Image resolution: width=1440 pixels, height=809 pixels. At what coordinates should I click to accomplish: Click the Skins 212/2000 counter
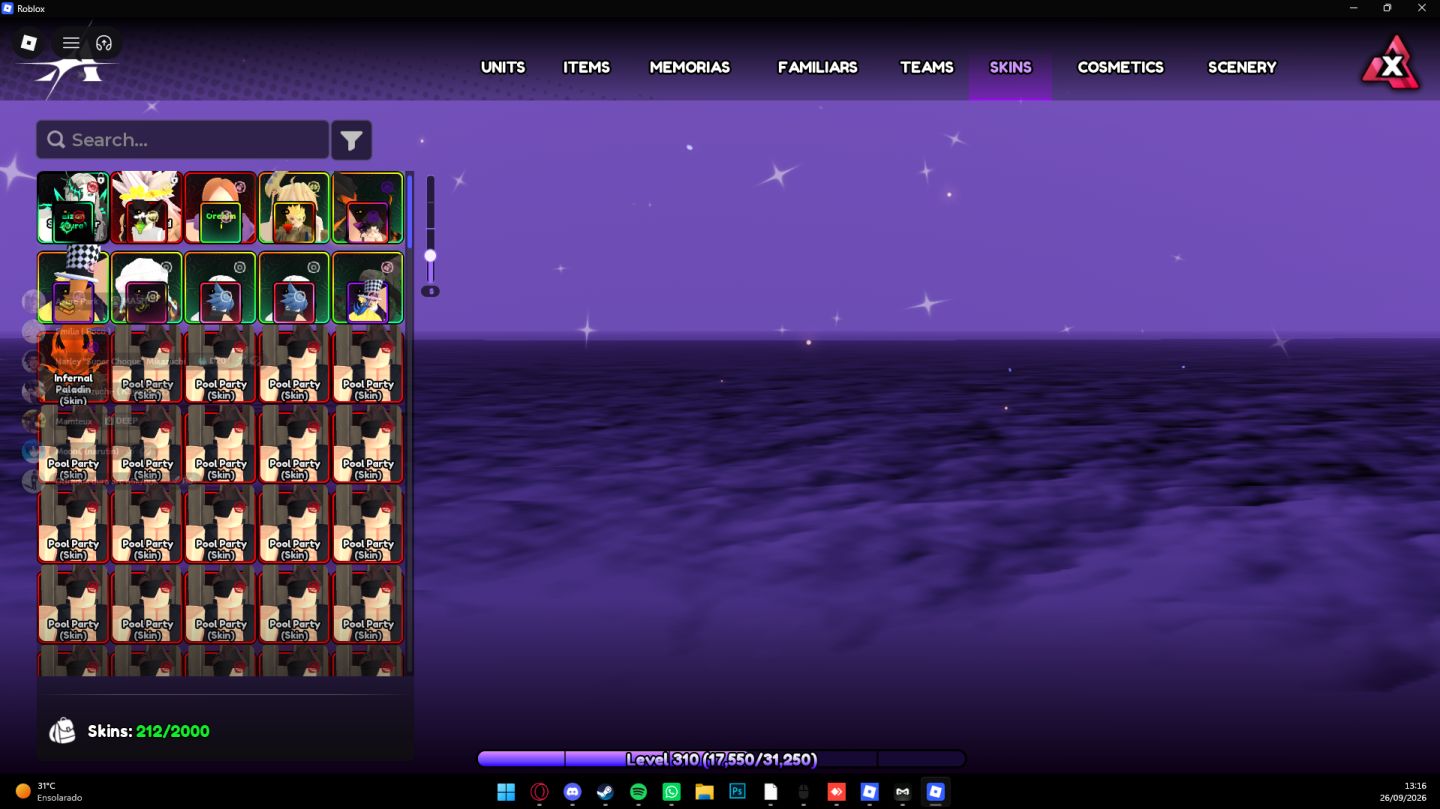click(x=148, y=731)
